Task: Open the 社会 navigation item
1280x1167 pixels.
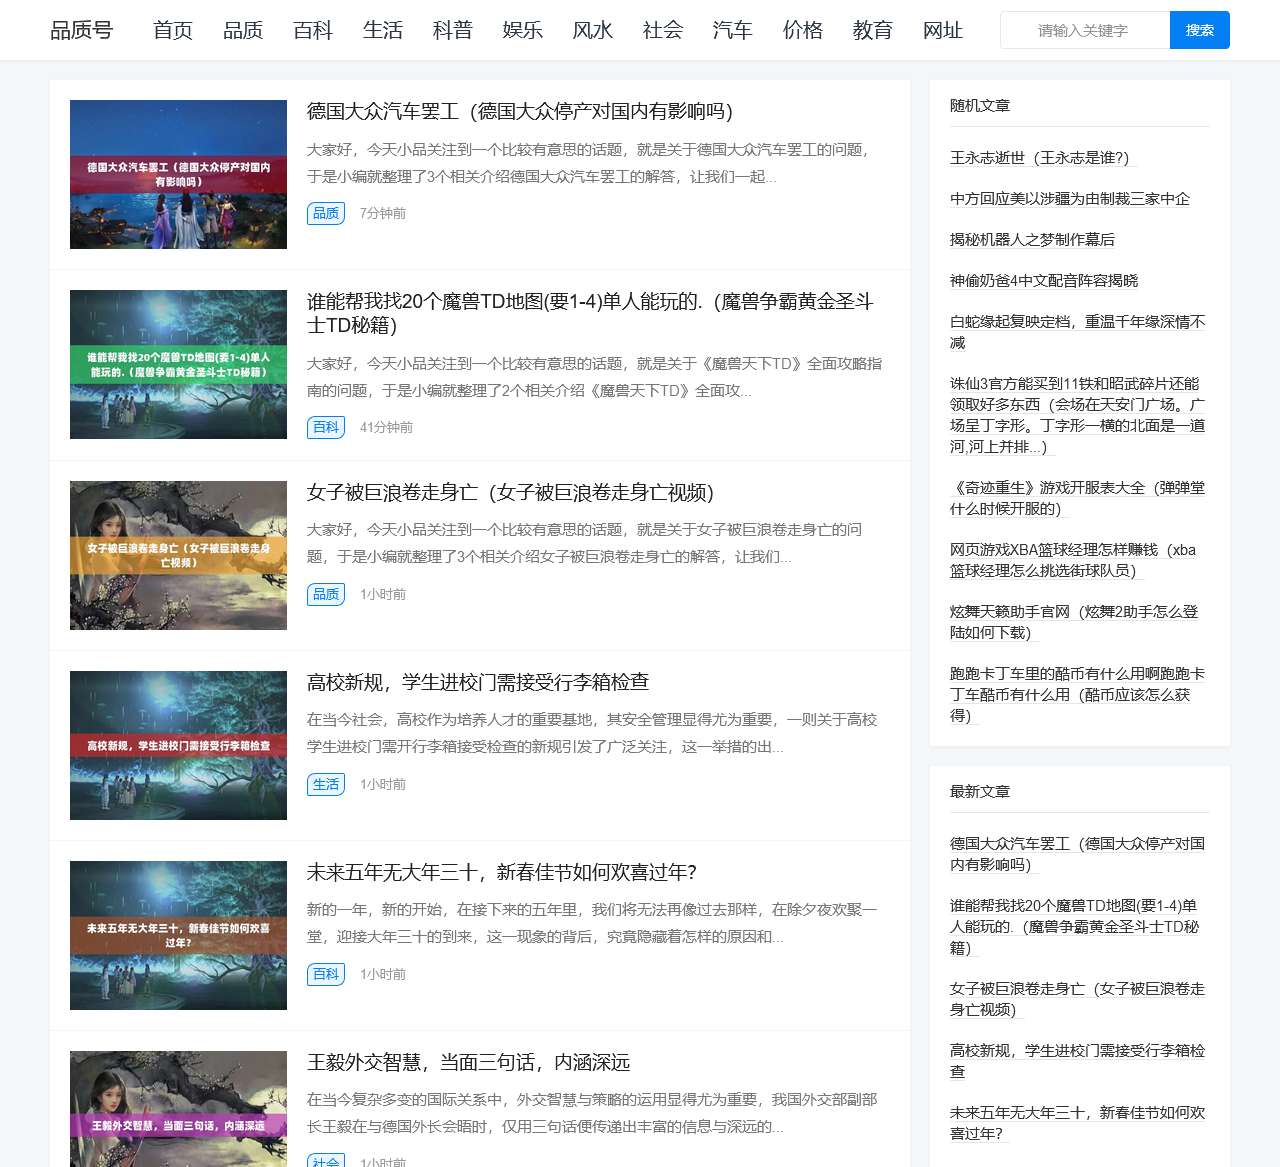Action: coord(663,30)
